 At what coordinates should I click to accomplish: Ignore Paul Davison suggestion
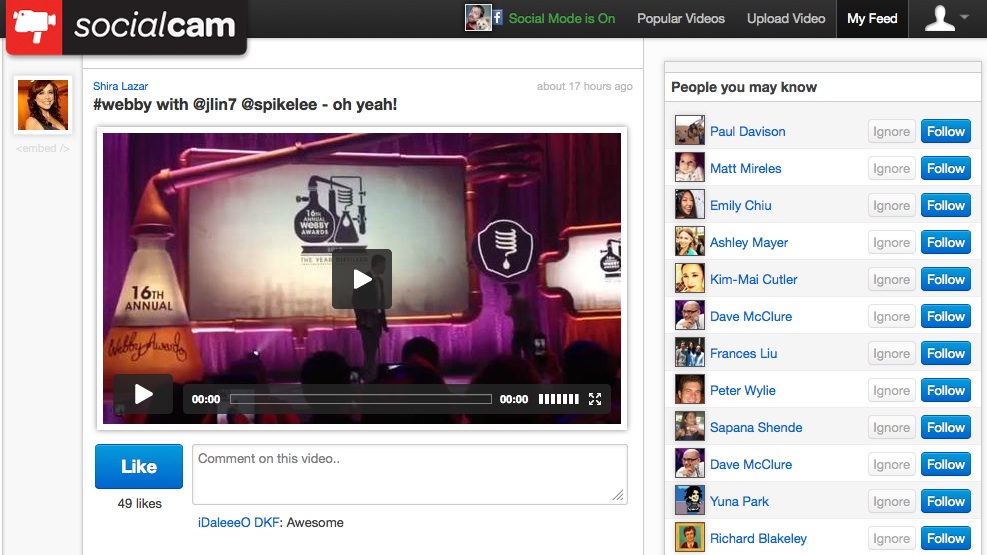click(891, 132)
